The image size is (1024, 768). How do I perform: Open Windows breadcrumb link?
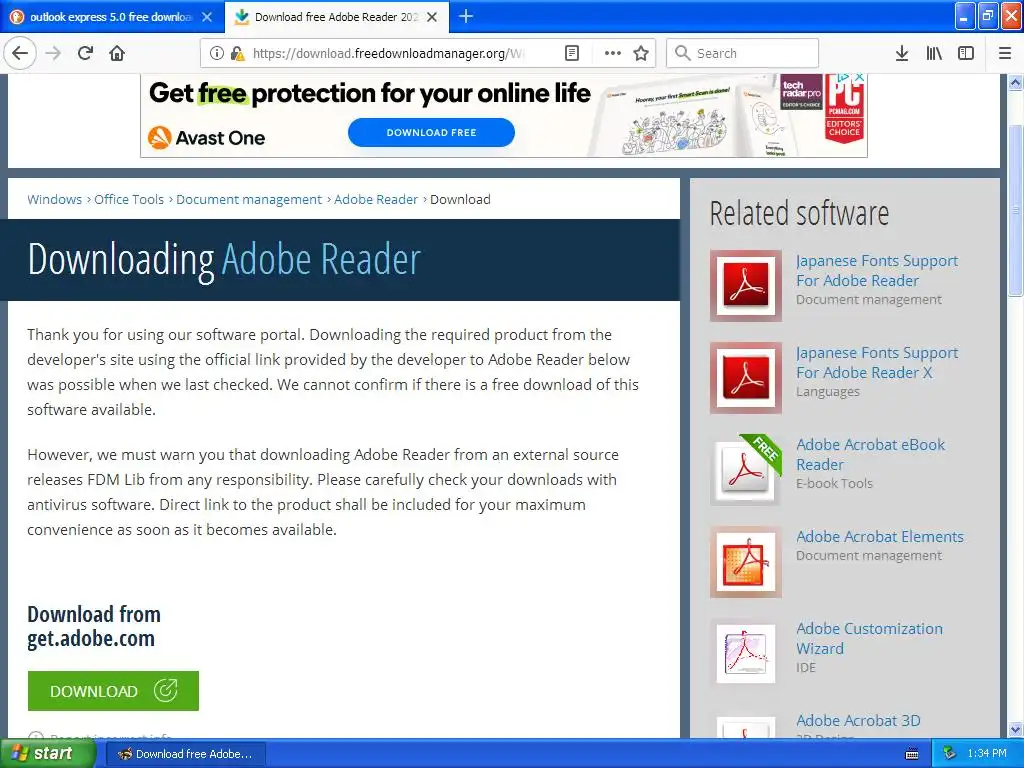click(x=54, y=199)
